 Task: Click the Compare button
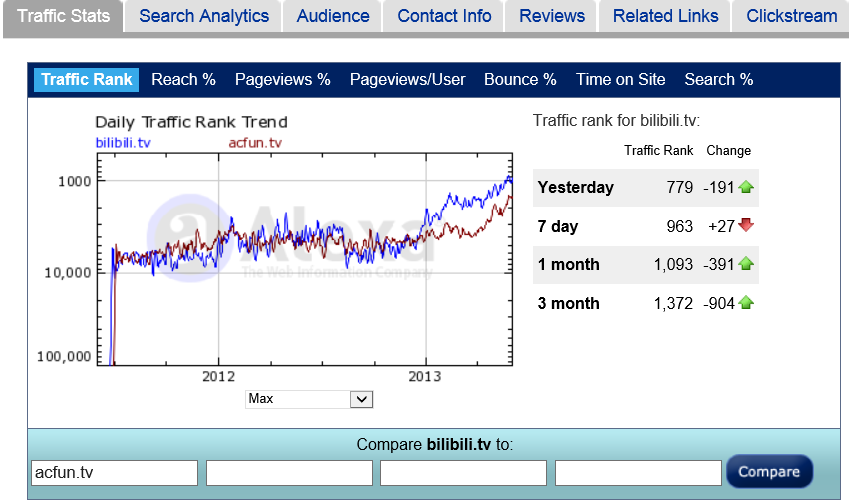coord(769,472)
